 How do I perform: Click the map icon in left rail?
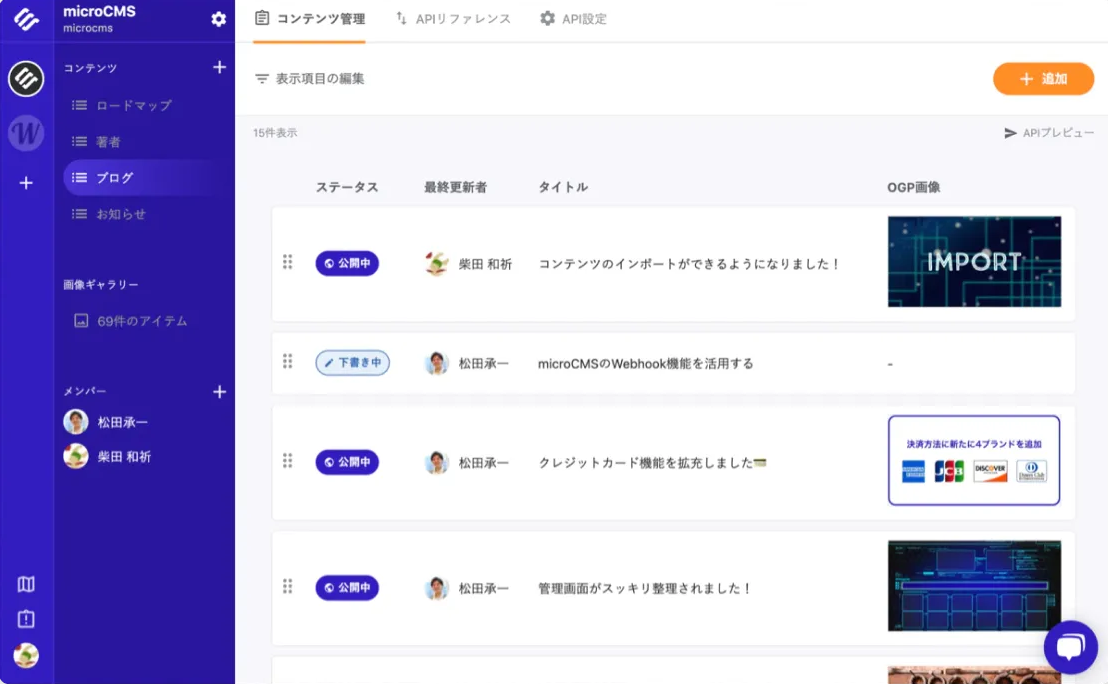26,584
